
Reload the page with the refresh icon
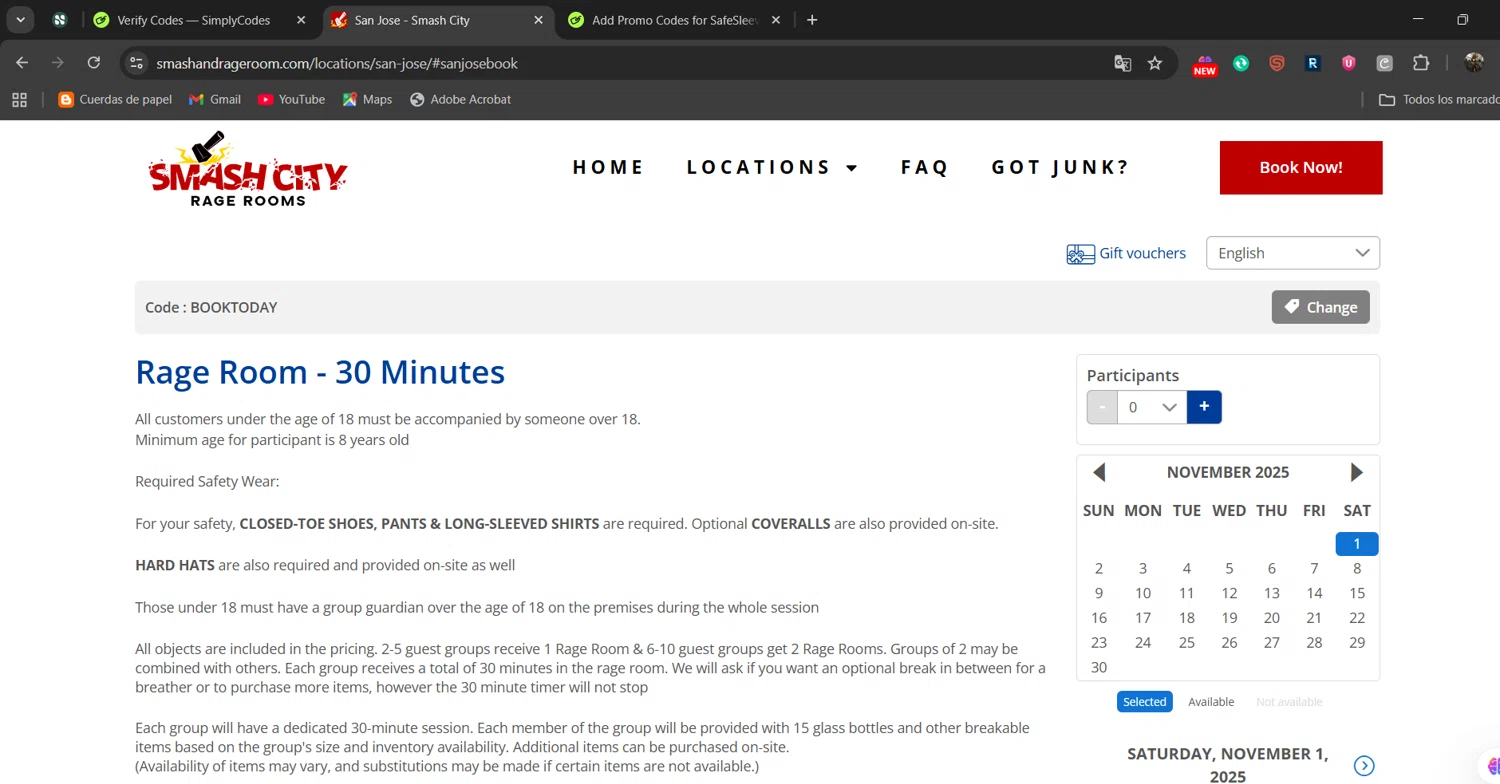click(94, 63)
